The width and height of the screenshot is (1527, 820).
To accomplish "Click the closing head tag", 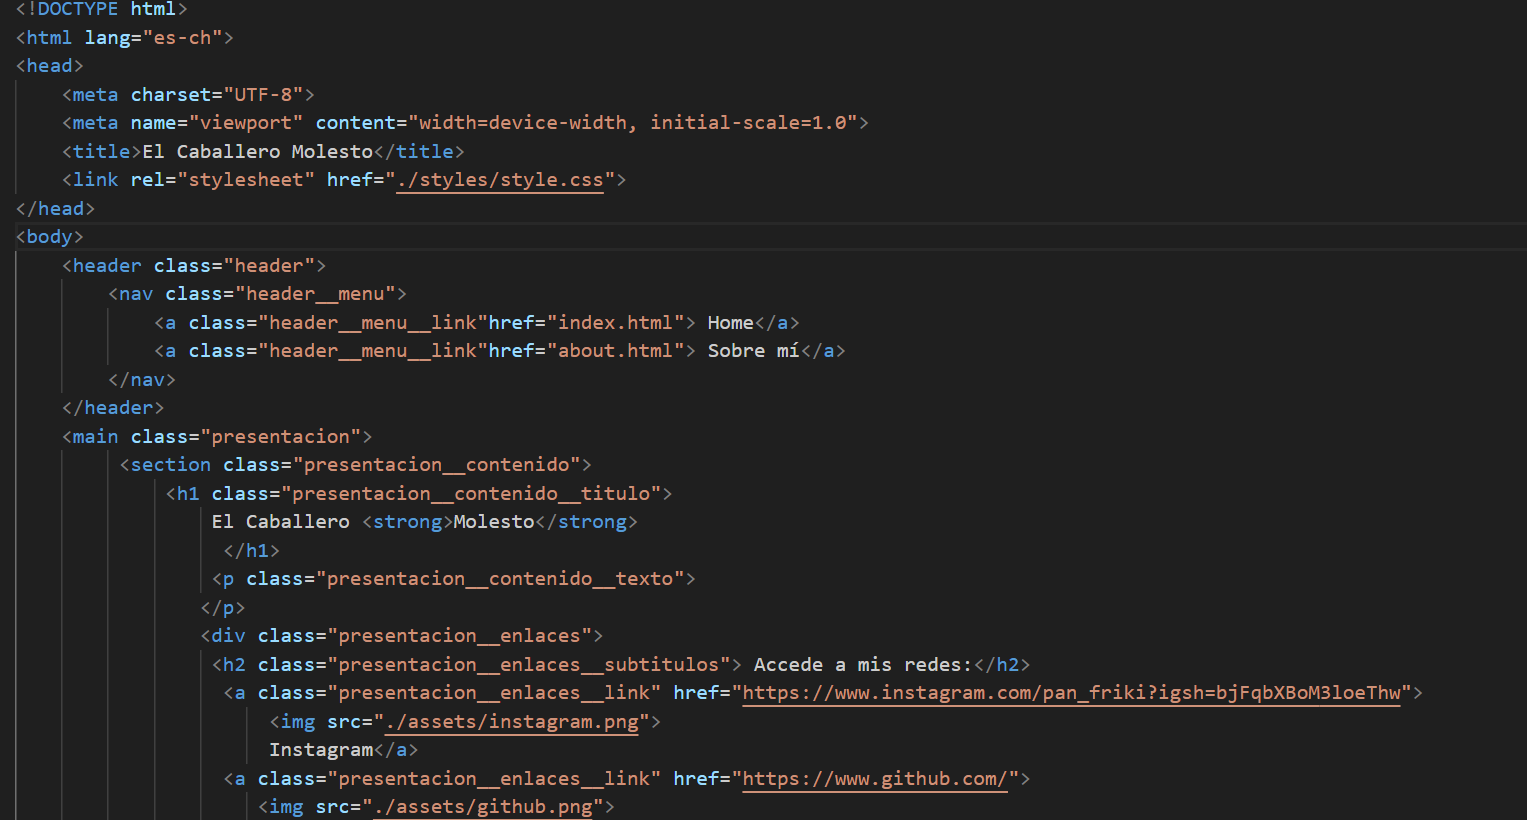I will click(55, 209).
